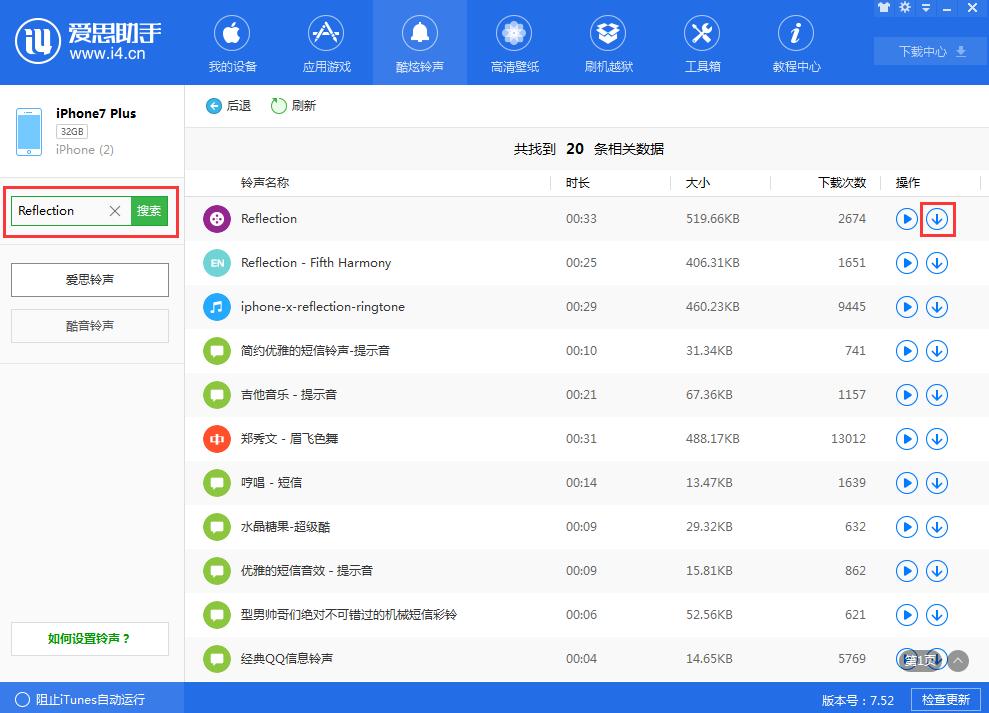Viewport: 989px width, 713px height.
Task: Open the 工具箱 toolbox section
Action: (701, 42)
